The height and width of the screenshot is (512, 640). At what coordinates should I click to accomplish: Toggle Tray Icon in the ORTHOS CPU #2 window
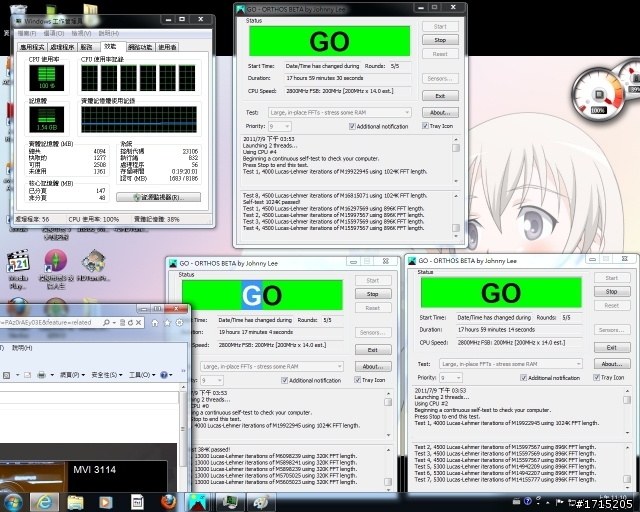coord(596,377)
